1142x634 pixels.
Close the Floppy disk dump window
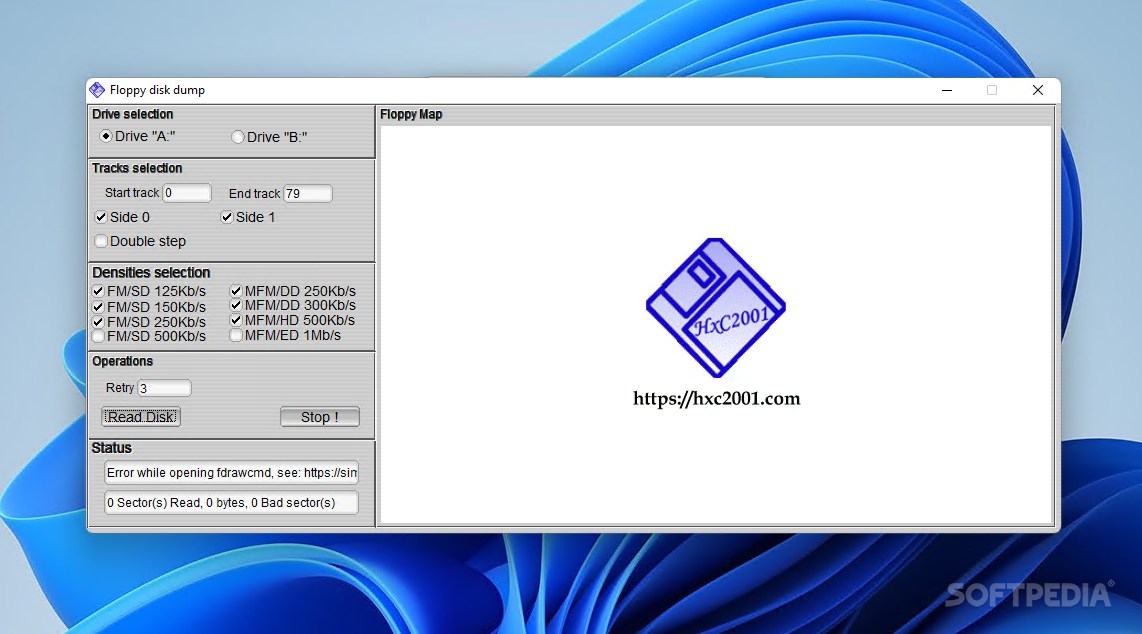(x=1038, y=90)
